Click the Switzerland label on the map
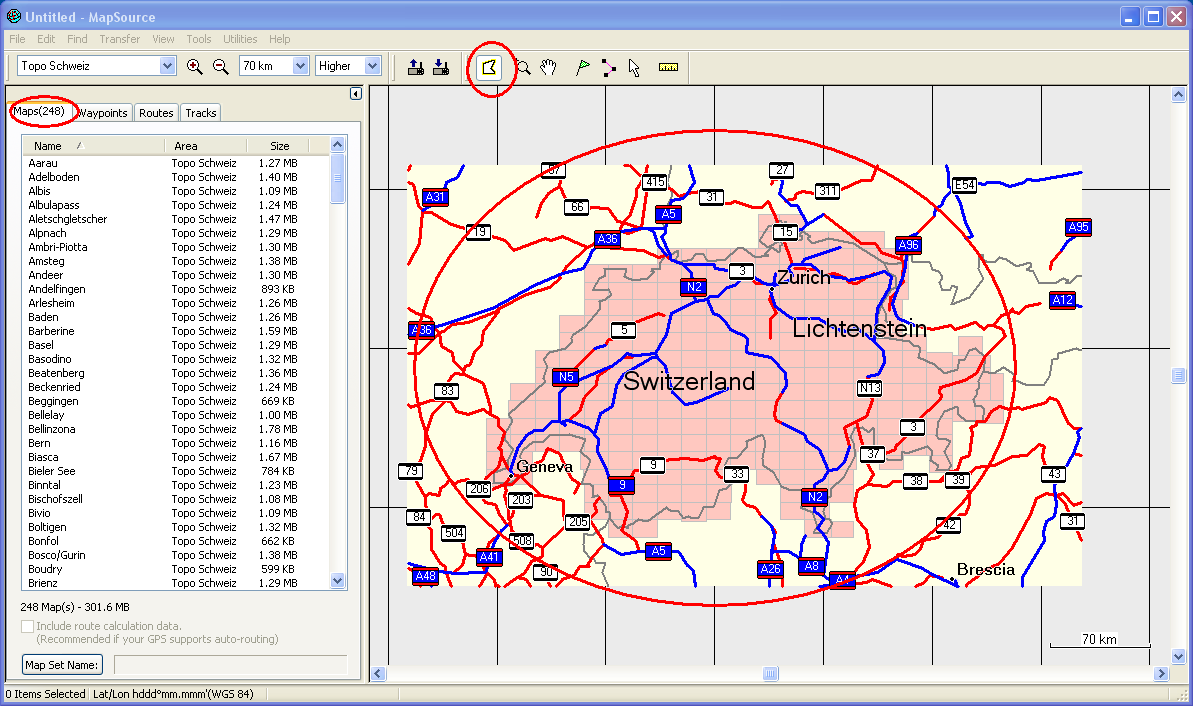 [x=689, y=381]
